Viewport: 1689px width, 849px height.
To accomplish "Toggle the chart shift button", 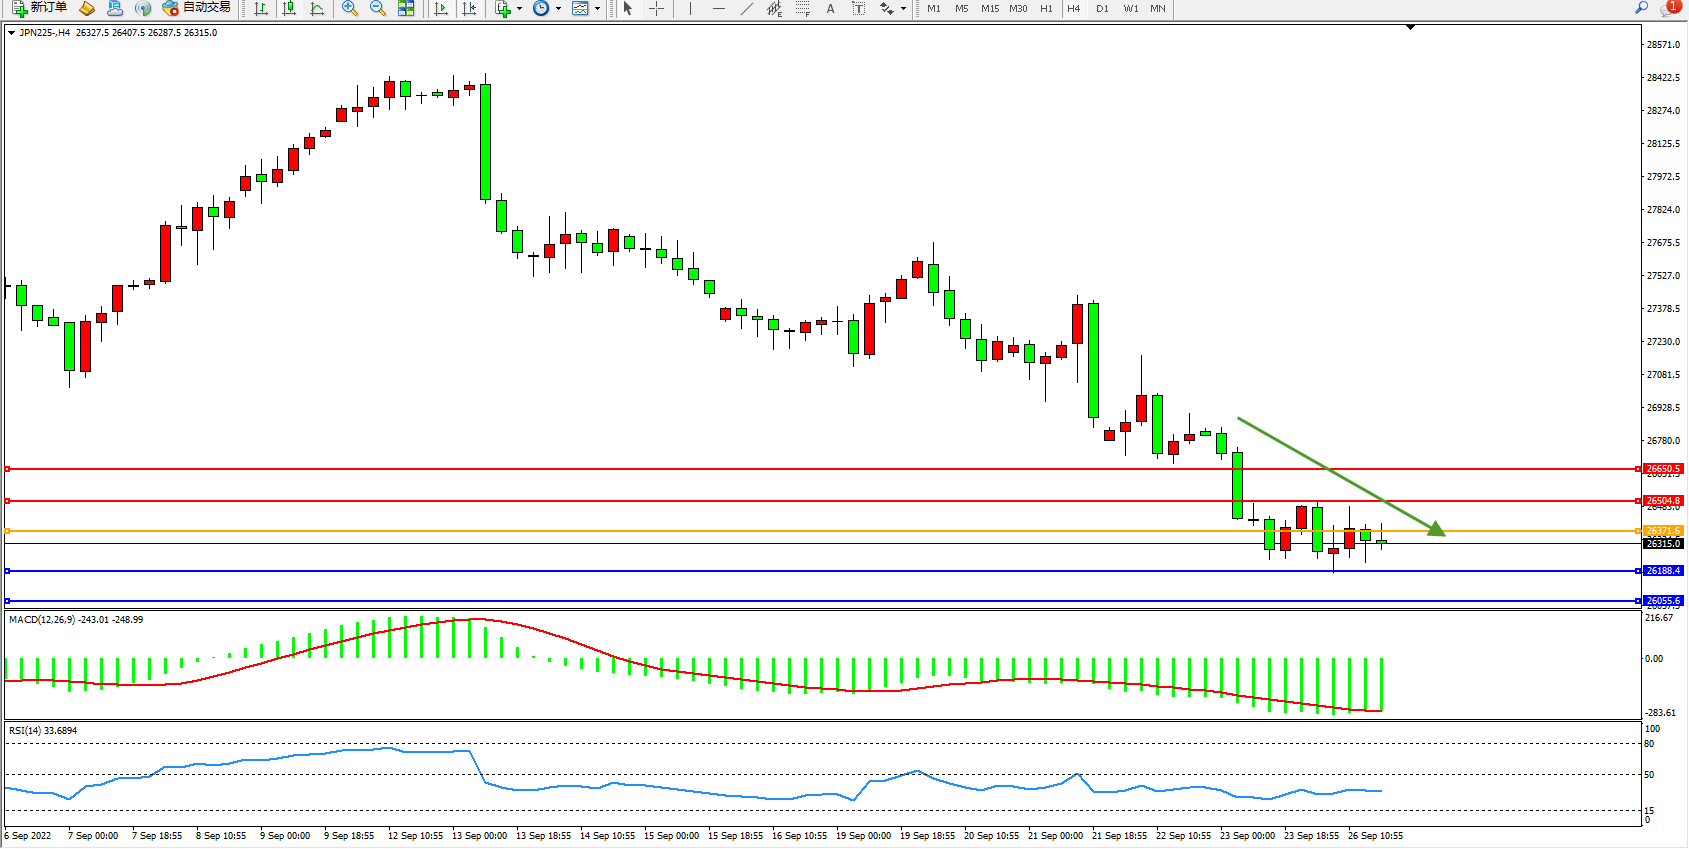I will click(469, 8).
